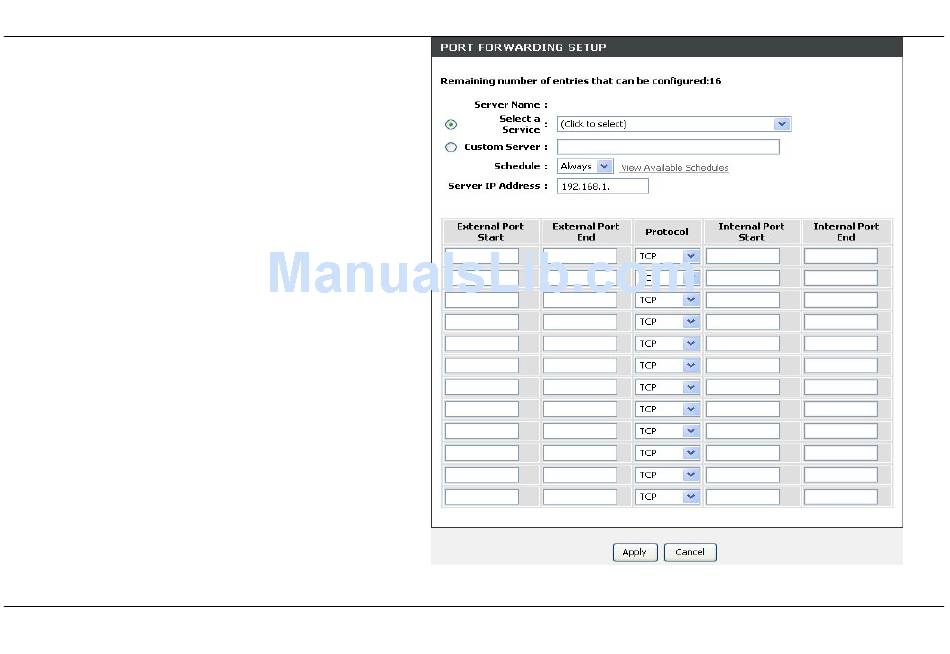
Task: Click the 'Remaining number of entries' text
Action: click(x=580, y=81)
